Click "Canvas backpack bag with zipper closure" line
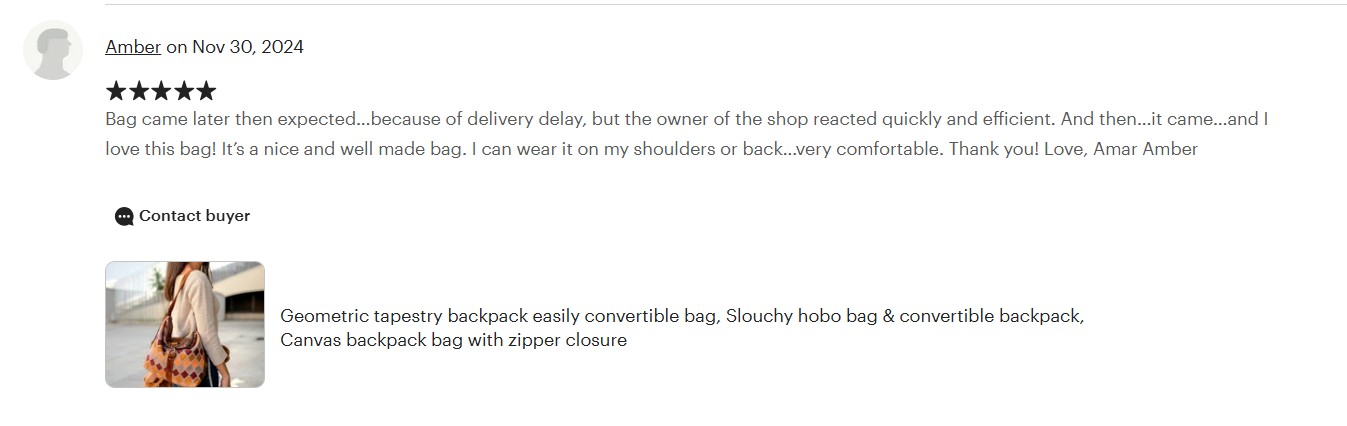This screenshot has height=426, width=1347. point(453,340)
